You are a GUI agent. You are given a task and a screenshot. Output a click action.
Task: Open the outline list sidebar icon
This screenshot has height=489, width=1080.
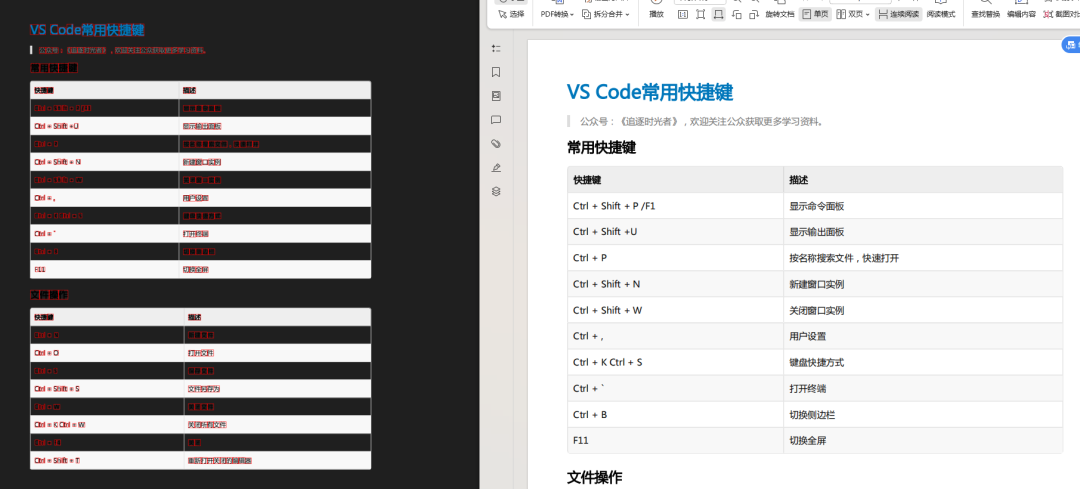pyautogui.click(x=496, y=48)
